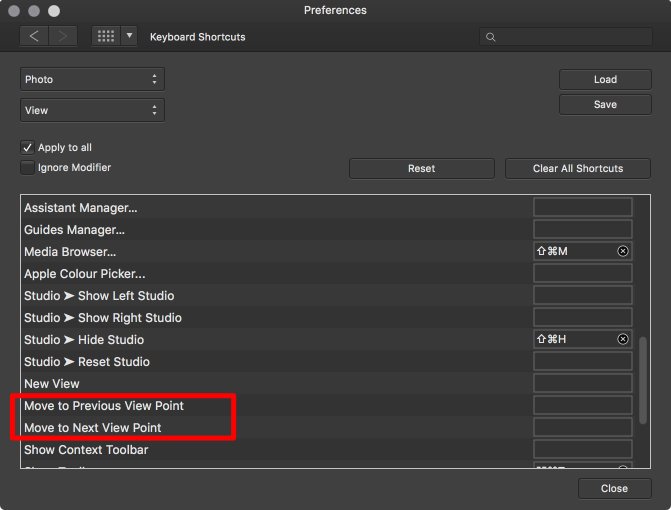Clear the Media Browser shortcut
This screenshot has height=510, width=671.
(623, 251)
